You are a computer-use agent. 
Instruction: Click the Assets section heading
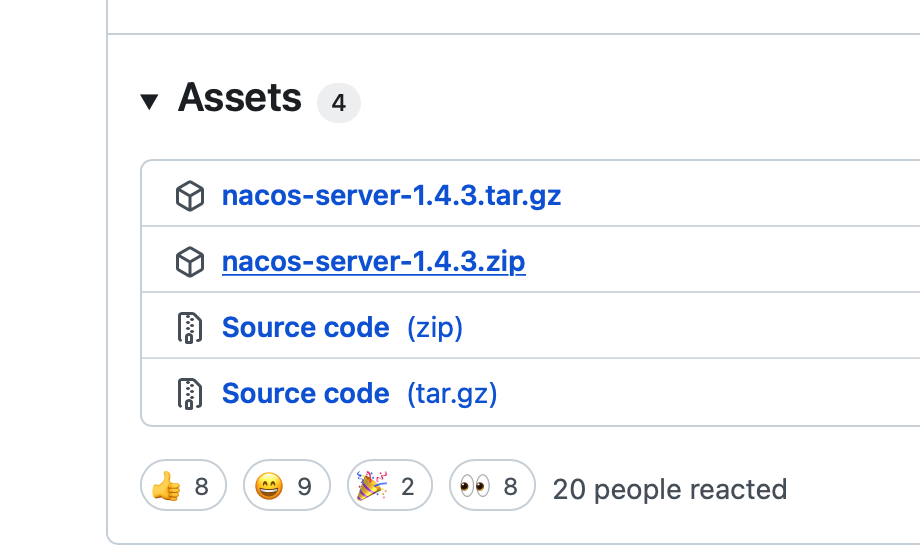pos(240,98)
